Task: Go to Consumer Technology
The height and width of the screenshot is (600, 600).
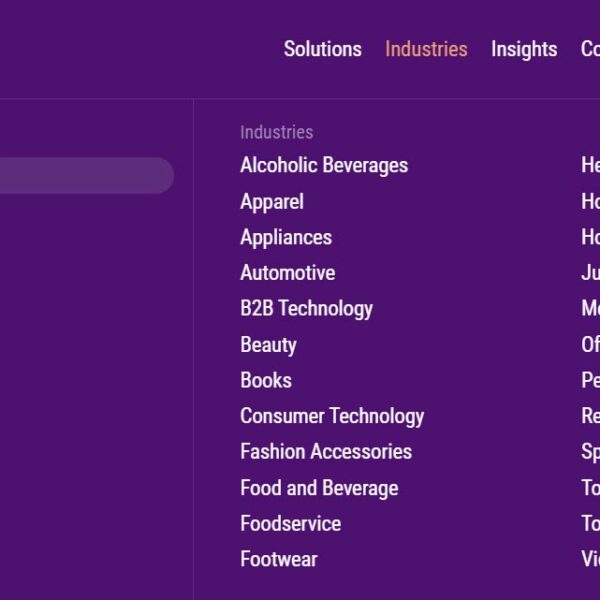Action: pos(332,417)
